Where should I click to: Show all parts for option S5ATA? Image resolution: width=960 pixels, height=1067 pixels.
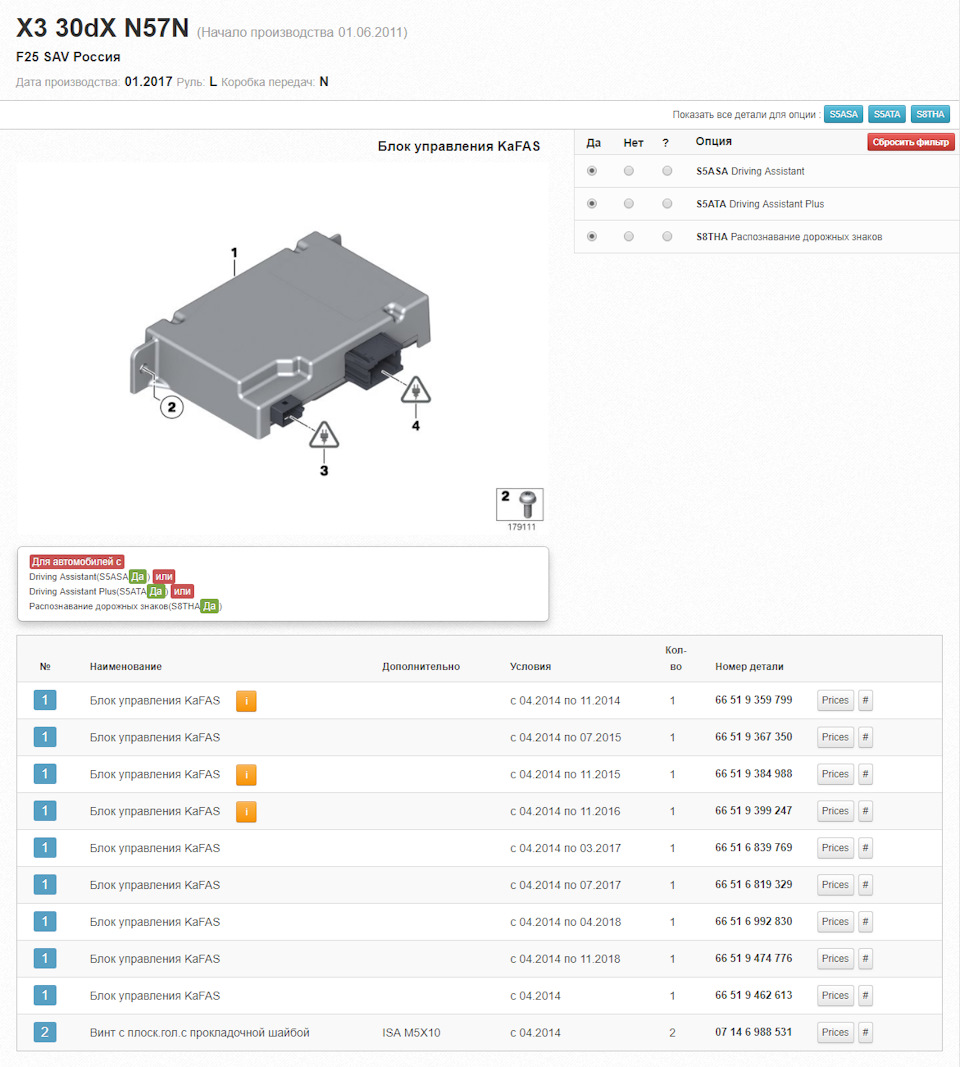pyautogui.click(x=887, y=114)
